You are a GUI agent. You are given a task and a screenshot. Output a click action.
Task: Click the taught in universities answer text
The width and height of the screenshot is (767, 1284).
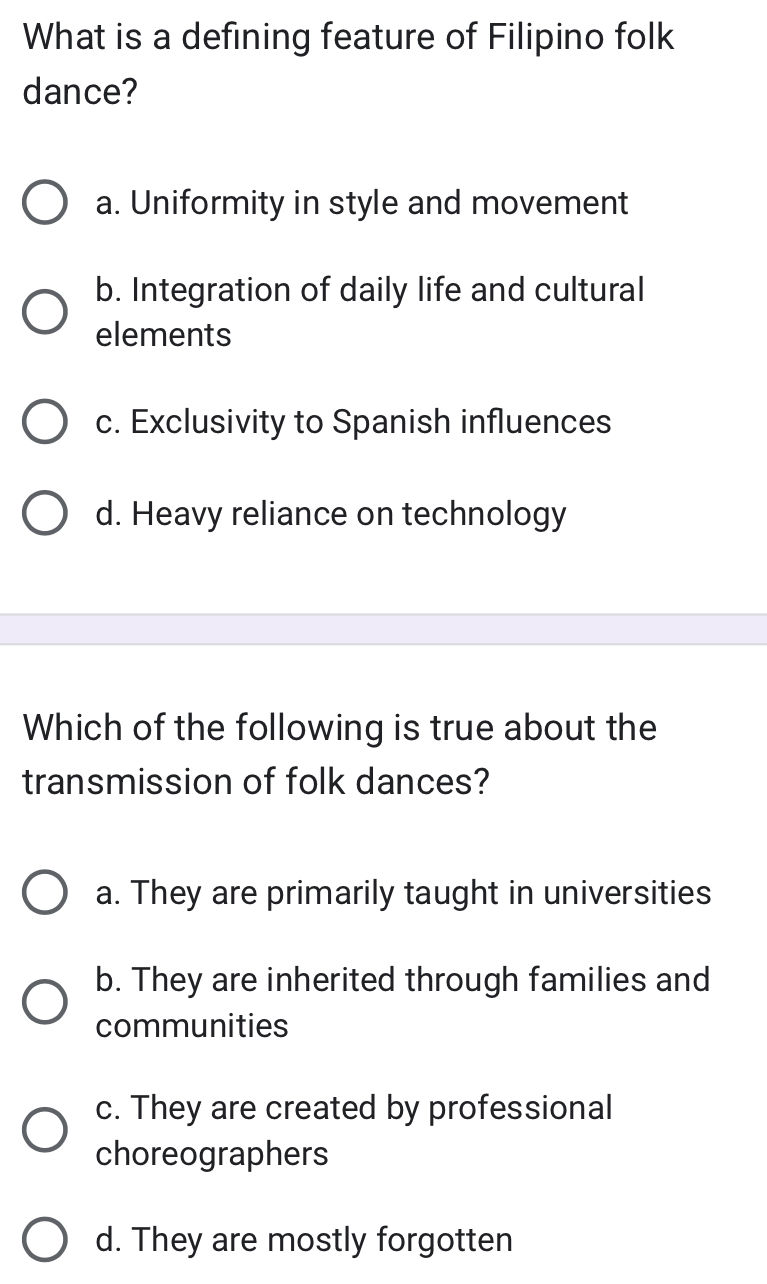click(402, 892)
